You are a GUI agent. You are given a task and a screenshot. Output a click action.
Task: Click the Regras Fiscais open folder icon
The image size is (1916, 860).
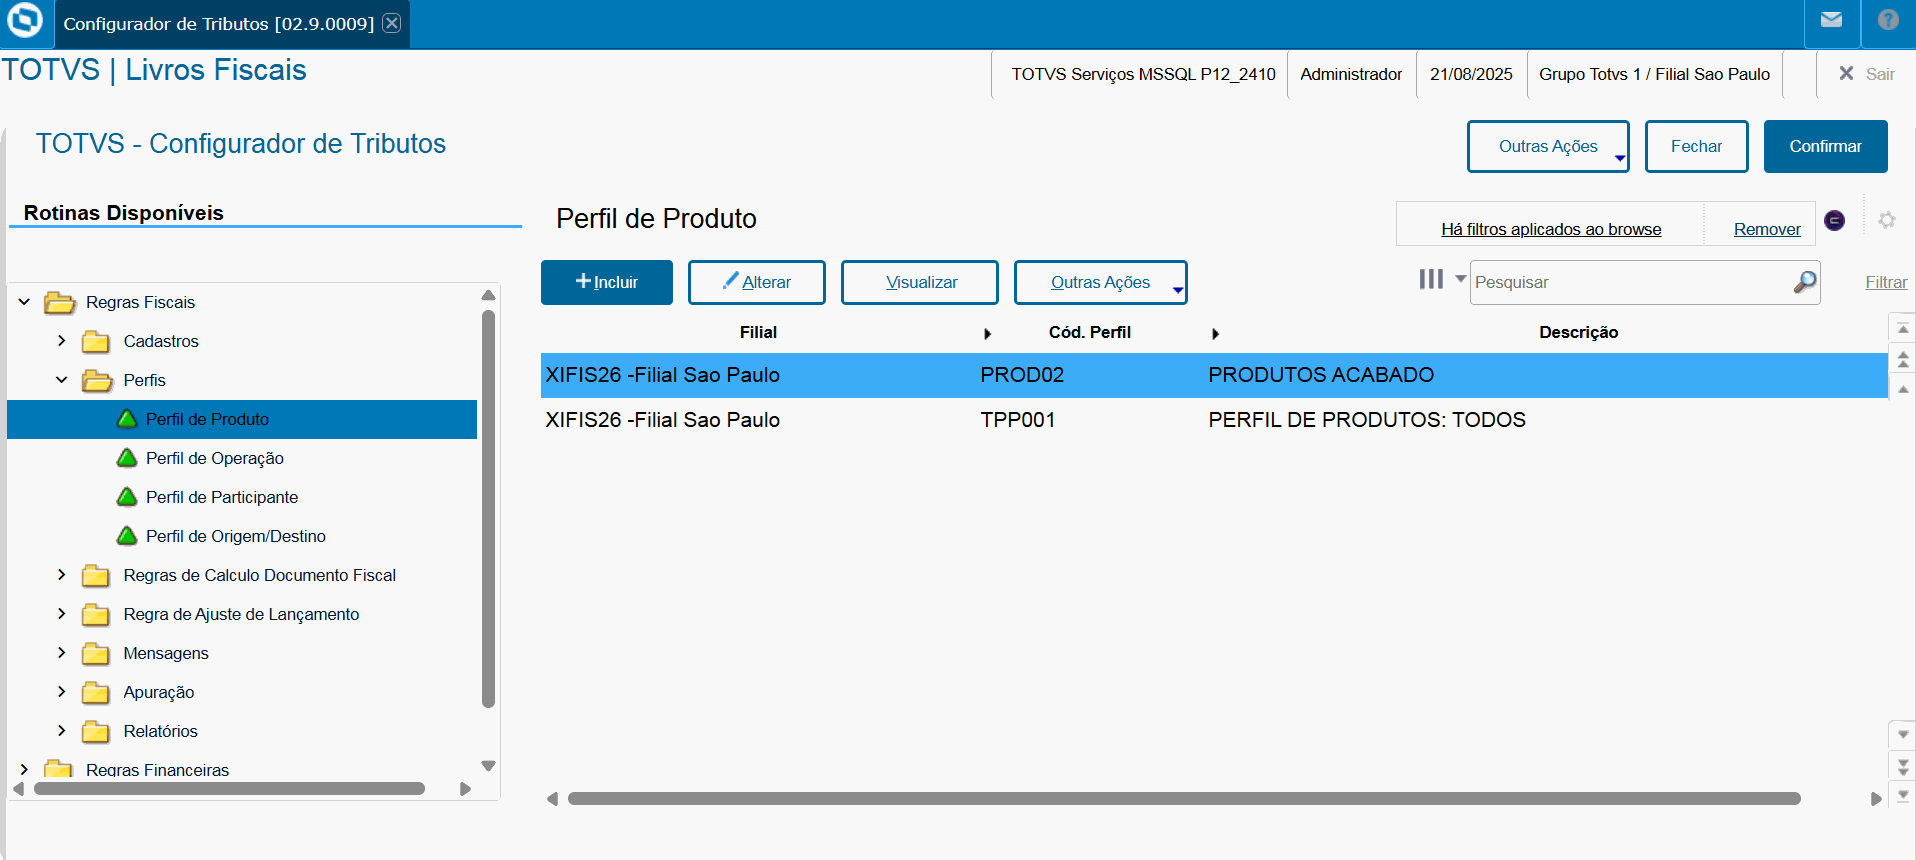60,302
